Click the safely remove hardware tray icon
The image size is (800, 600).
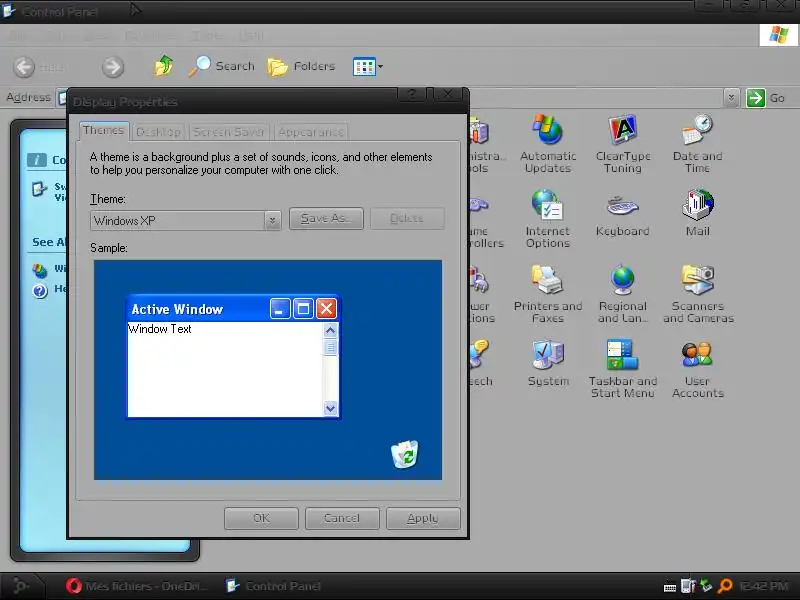point(706,586)
